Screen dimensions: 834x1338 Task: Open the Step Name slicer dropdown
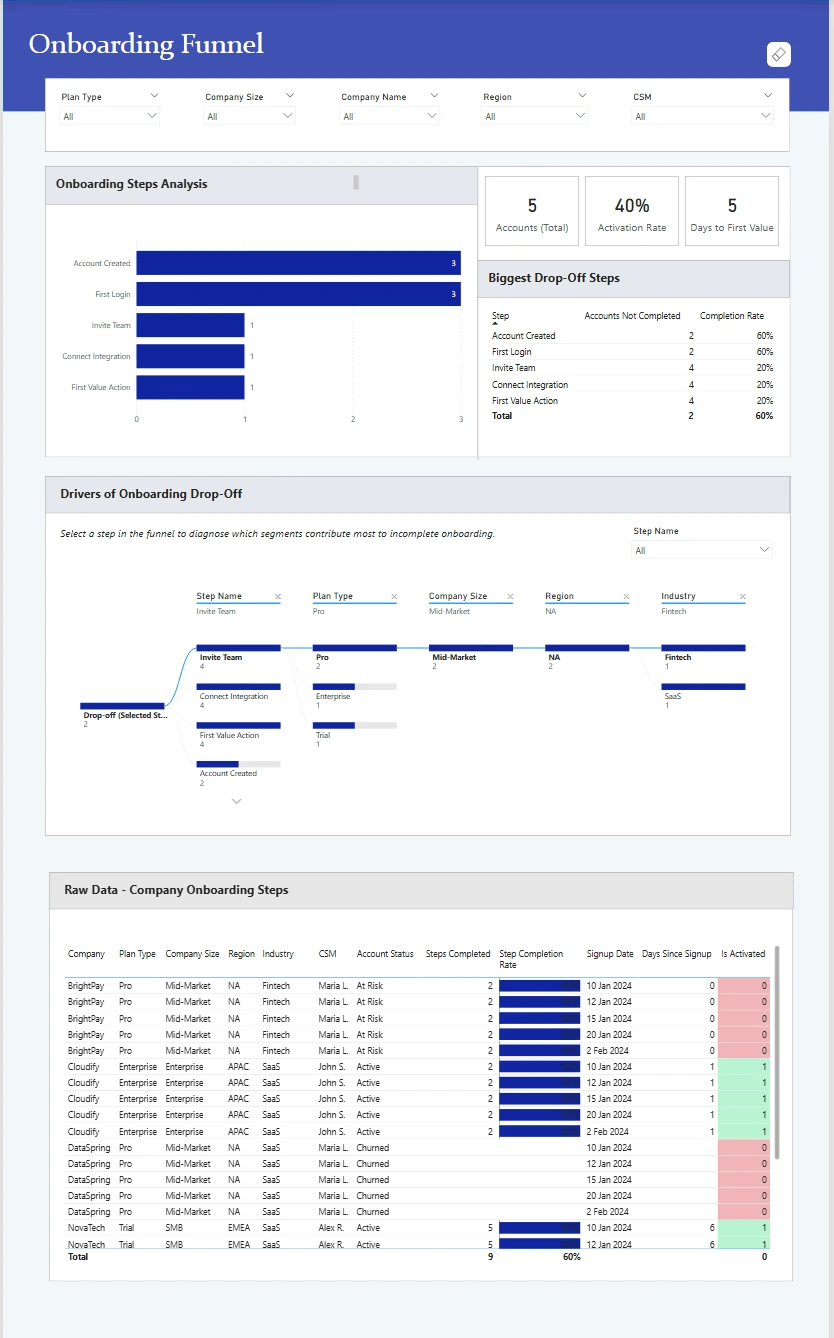pyautogui.click(x=703, y=550)
